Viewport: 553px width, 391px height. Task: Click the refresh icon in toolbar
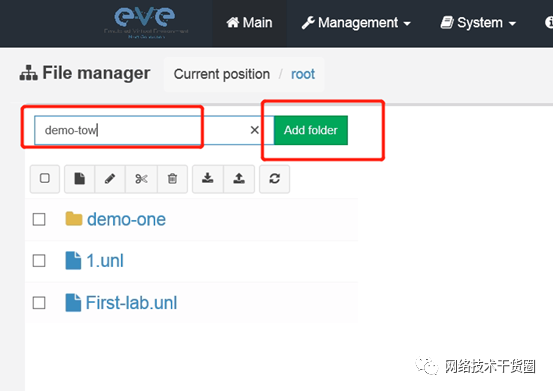coord(275,179)
